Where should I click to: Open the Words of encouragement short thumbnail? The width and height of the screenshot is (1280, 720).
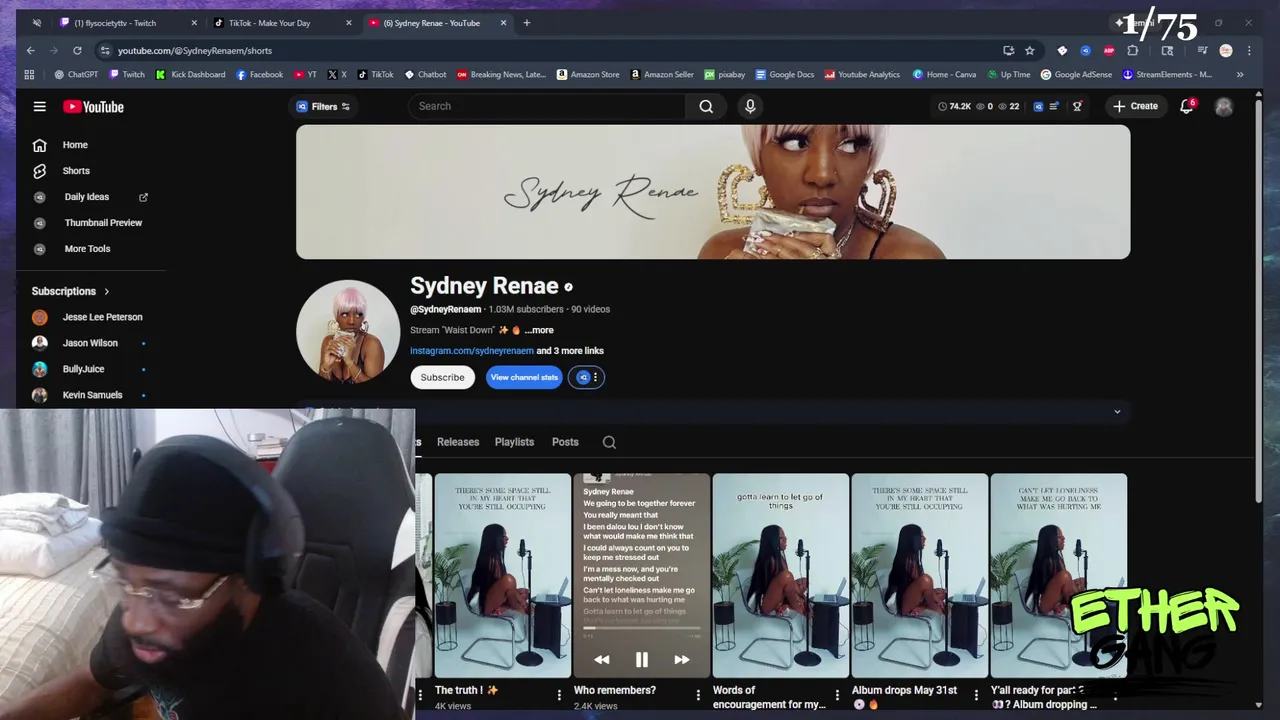click(x=780, y=576)
